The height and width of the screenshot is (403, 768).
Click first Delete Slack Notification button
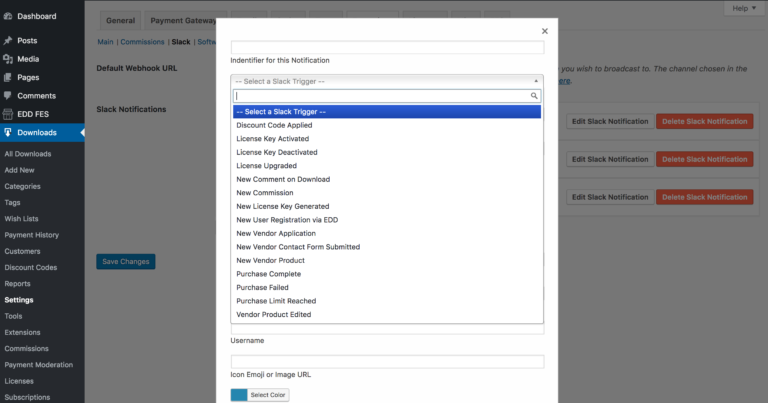(x=705, y=121)
